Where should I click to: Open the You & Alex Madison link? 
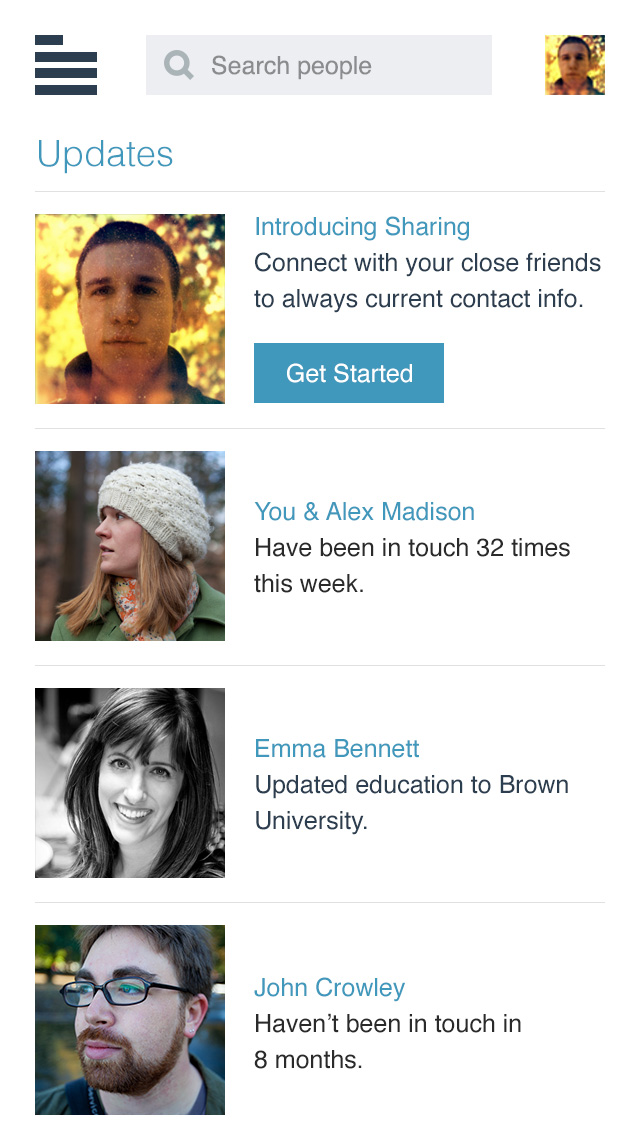click(x=364, y=512)
